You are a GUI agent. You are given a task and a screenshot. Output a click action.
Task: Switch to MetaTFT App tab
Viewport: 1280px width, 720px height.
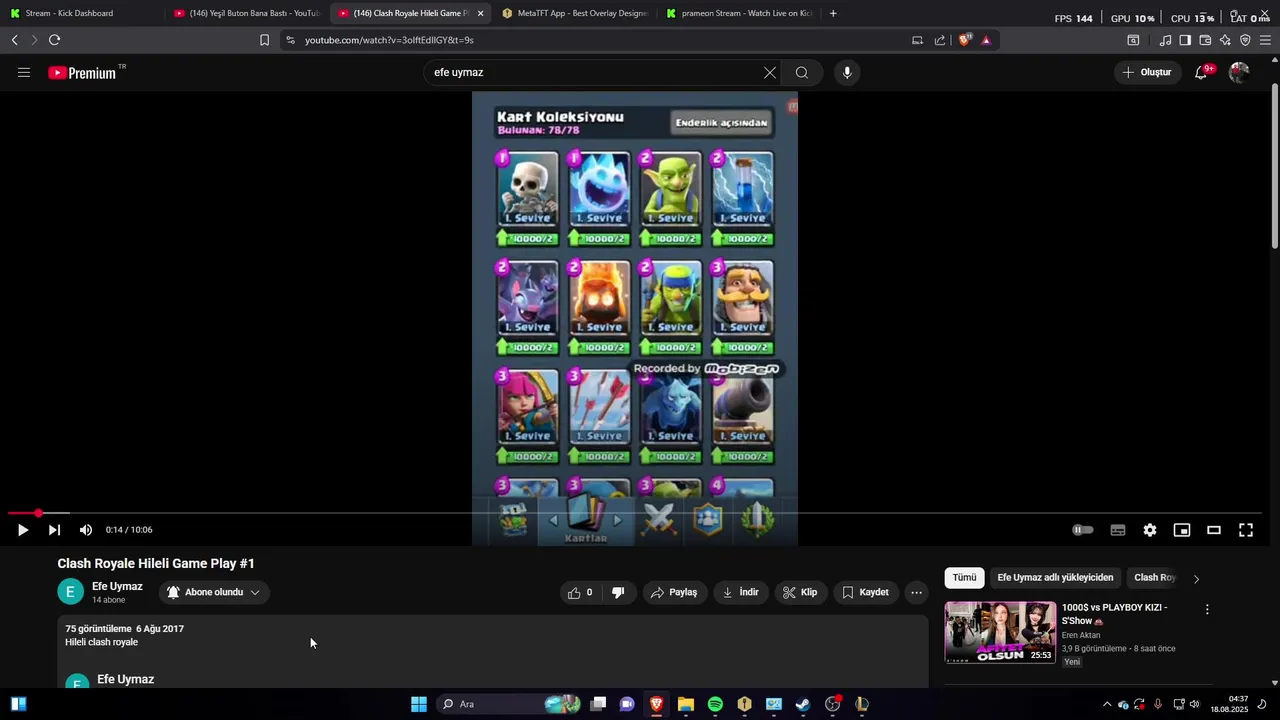tap(575, 13)
